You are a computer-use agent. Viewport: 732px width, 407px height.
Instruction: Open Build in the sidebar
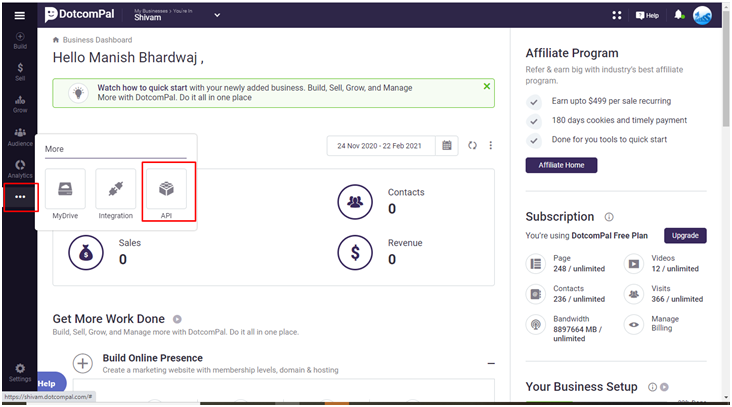(20, 41)
